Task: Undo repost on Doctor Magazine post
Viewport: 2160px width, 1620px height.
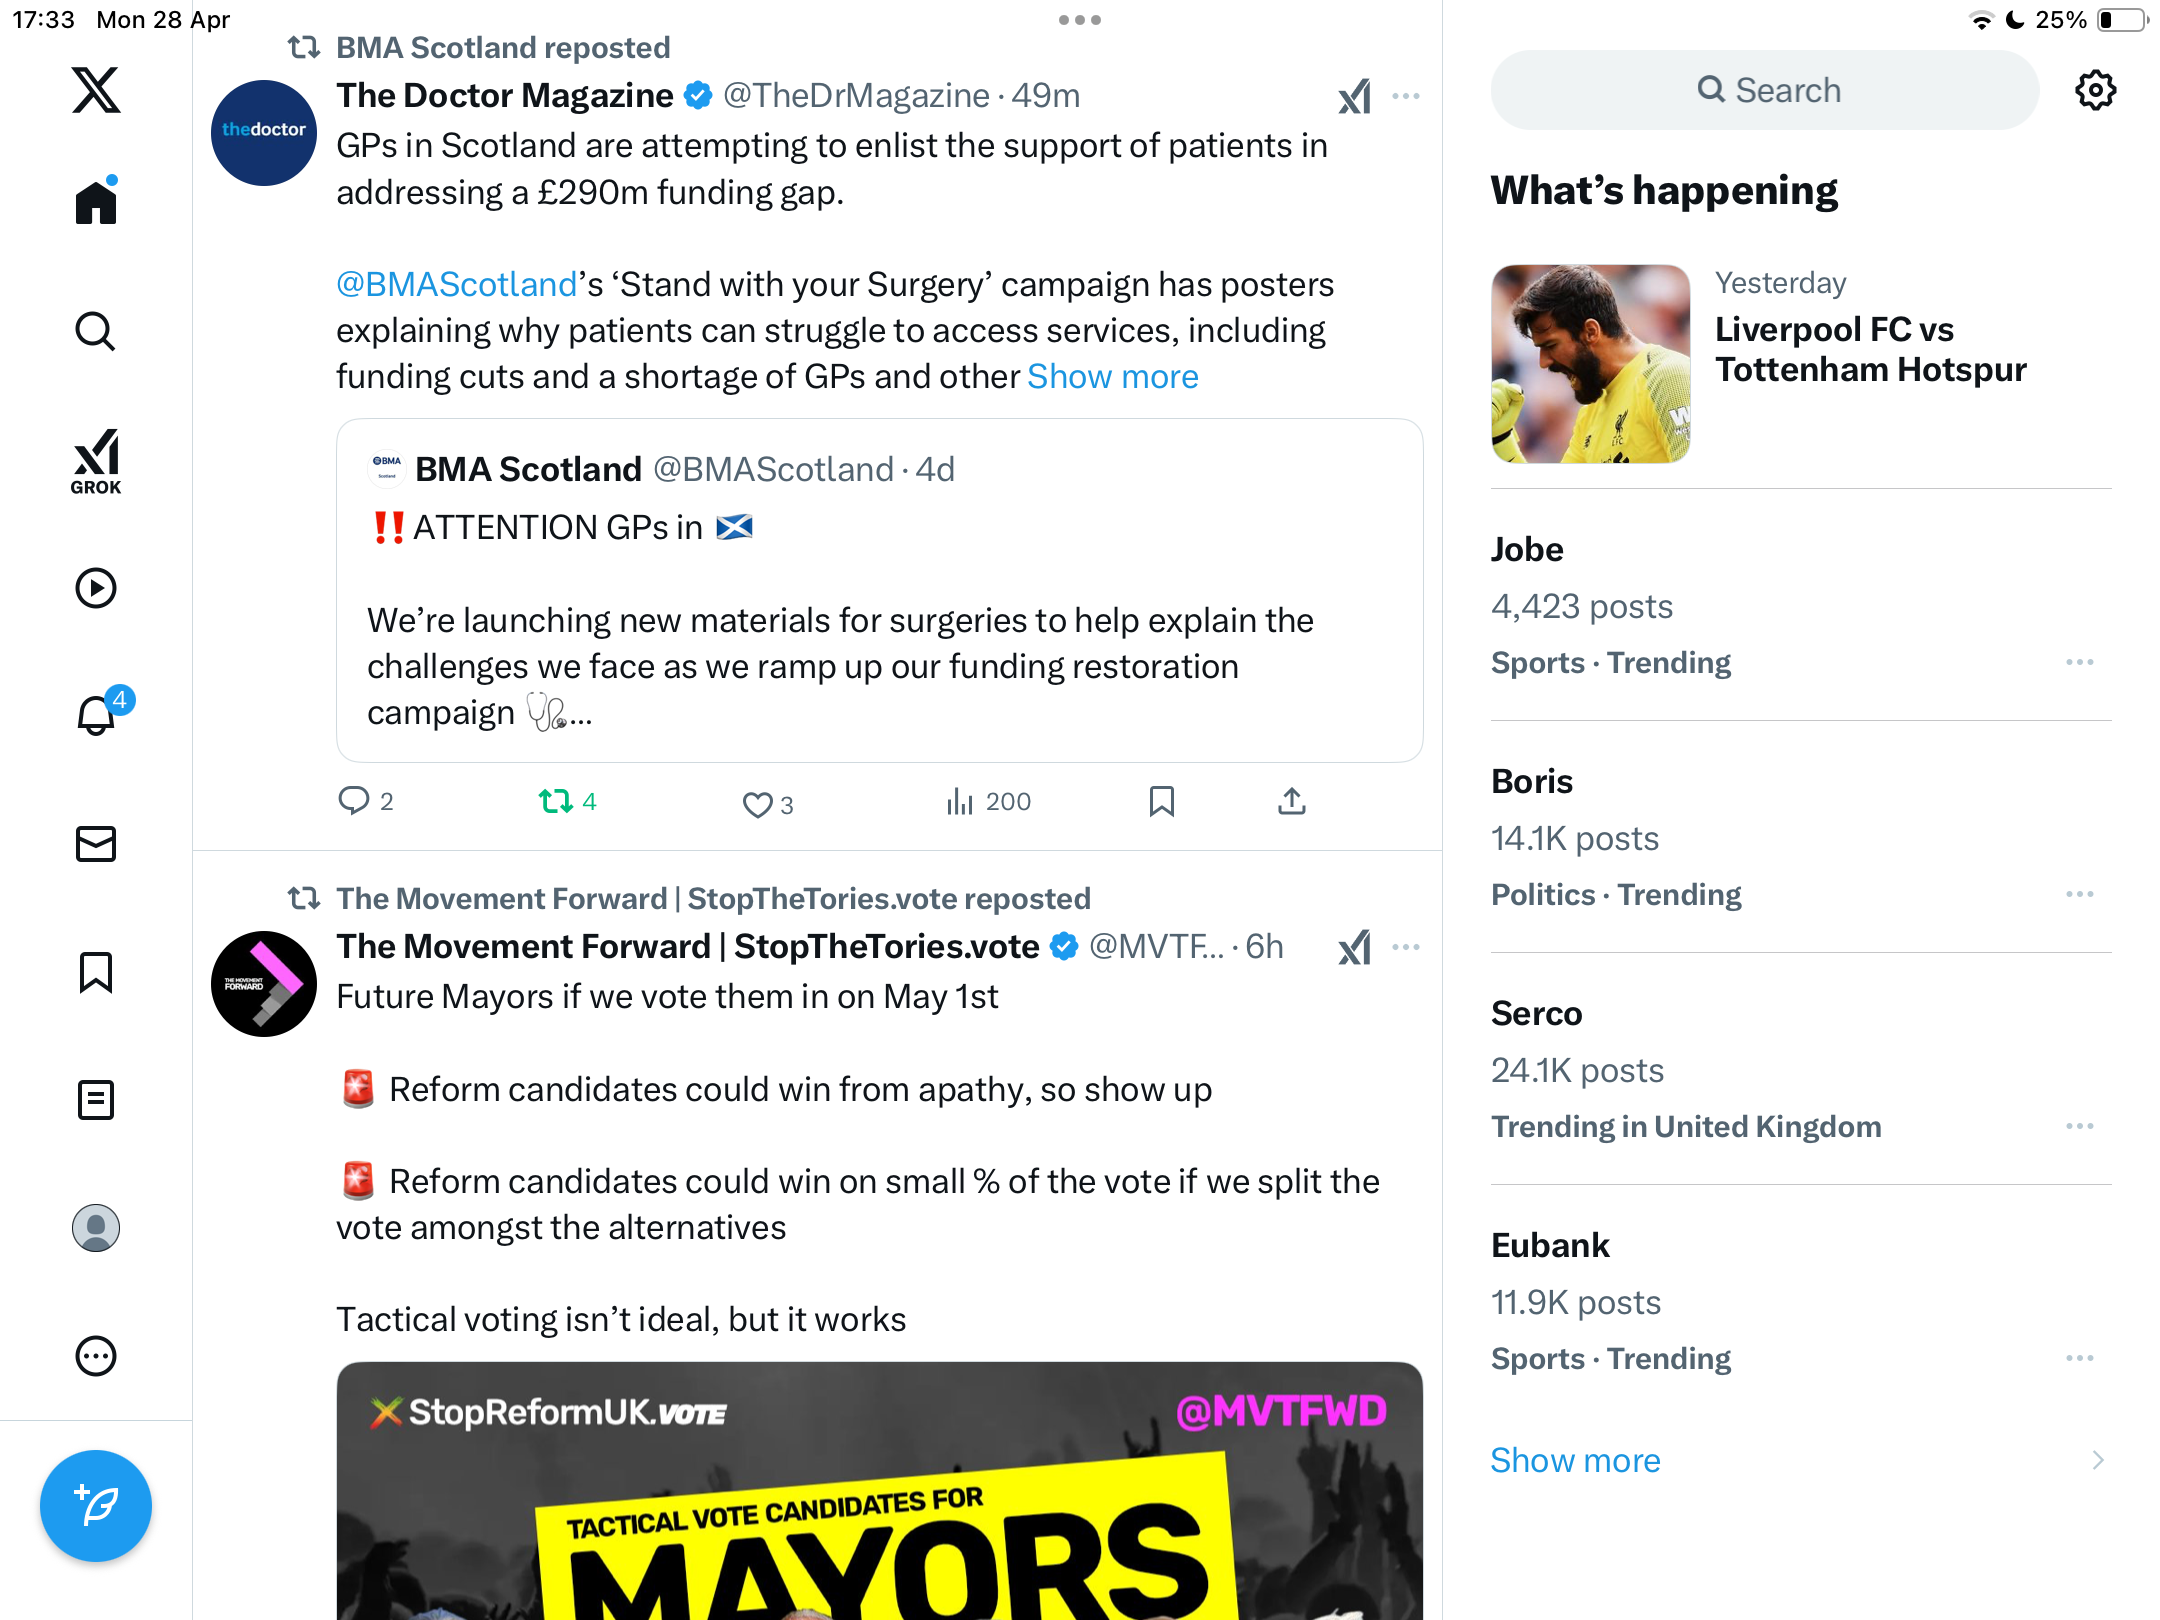Action: pyautogui.click(x=568, y=801)
